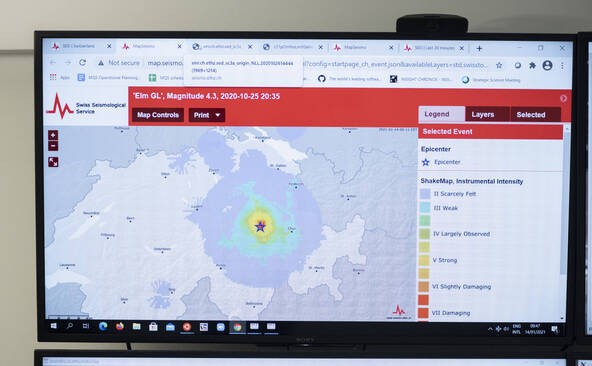Click the II Scarcely Felt color swatch
This screenshot has width=592, height=366.
tap(425, 194)
